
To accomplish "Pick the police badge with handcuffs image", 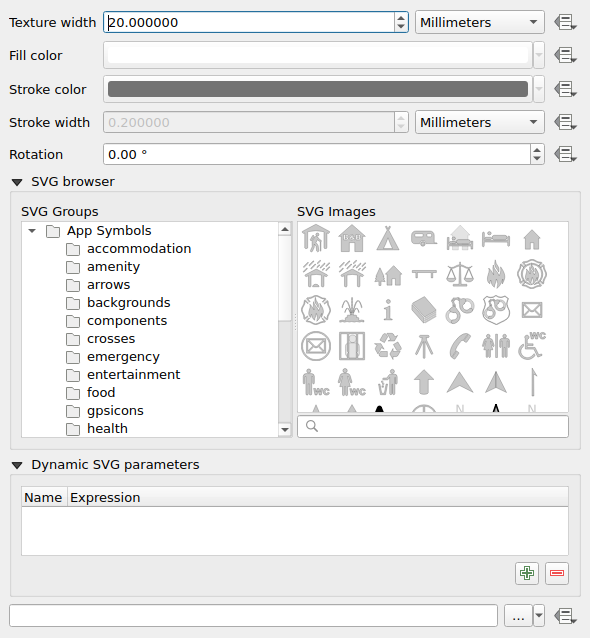I will pos(496,310).
